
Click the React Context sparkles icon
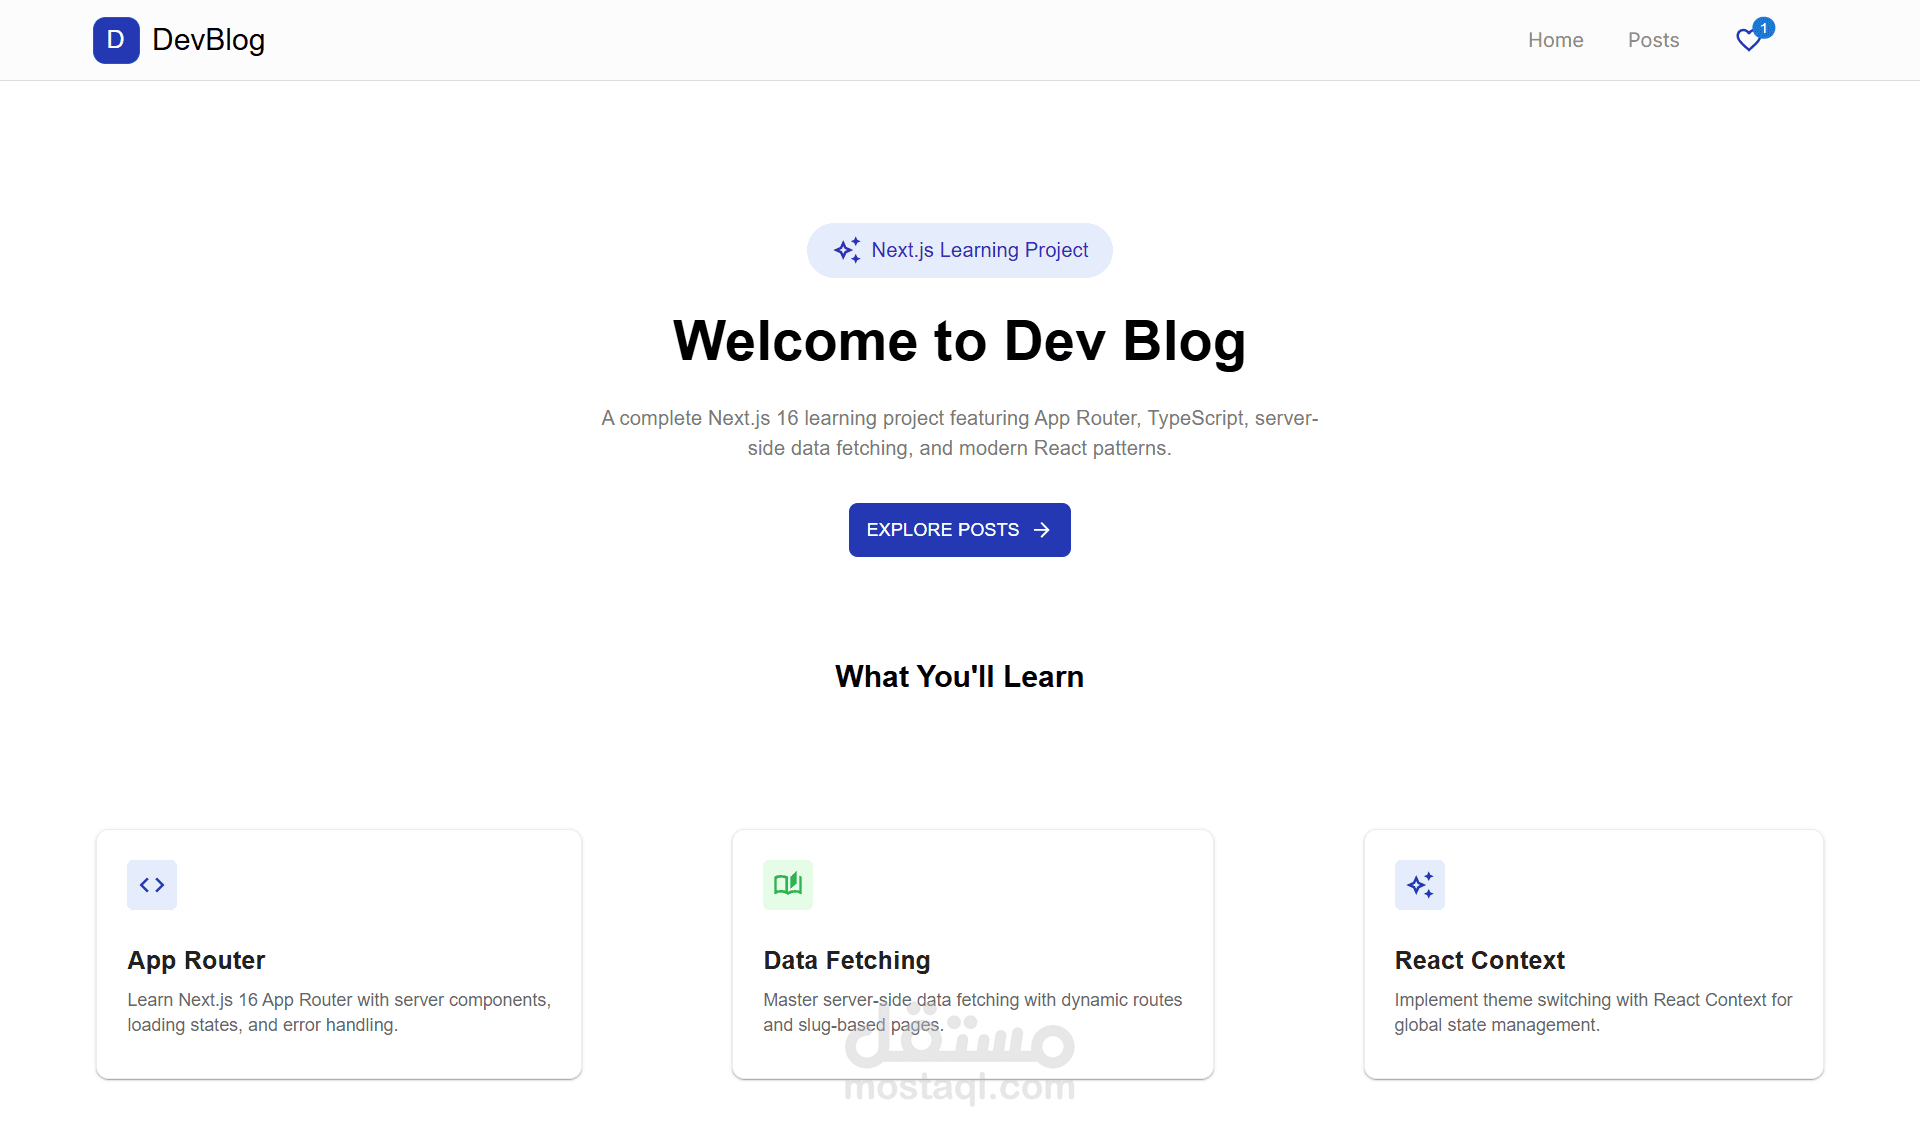pos(1420,885)
